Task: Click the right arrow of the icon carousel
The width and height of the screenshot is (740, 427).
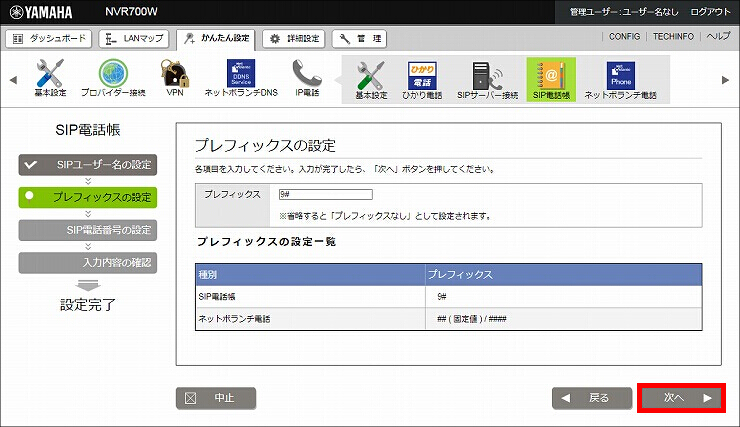Action: click(725, 80)
